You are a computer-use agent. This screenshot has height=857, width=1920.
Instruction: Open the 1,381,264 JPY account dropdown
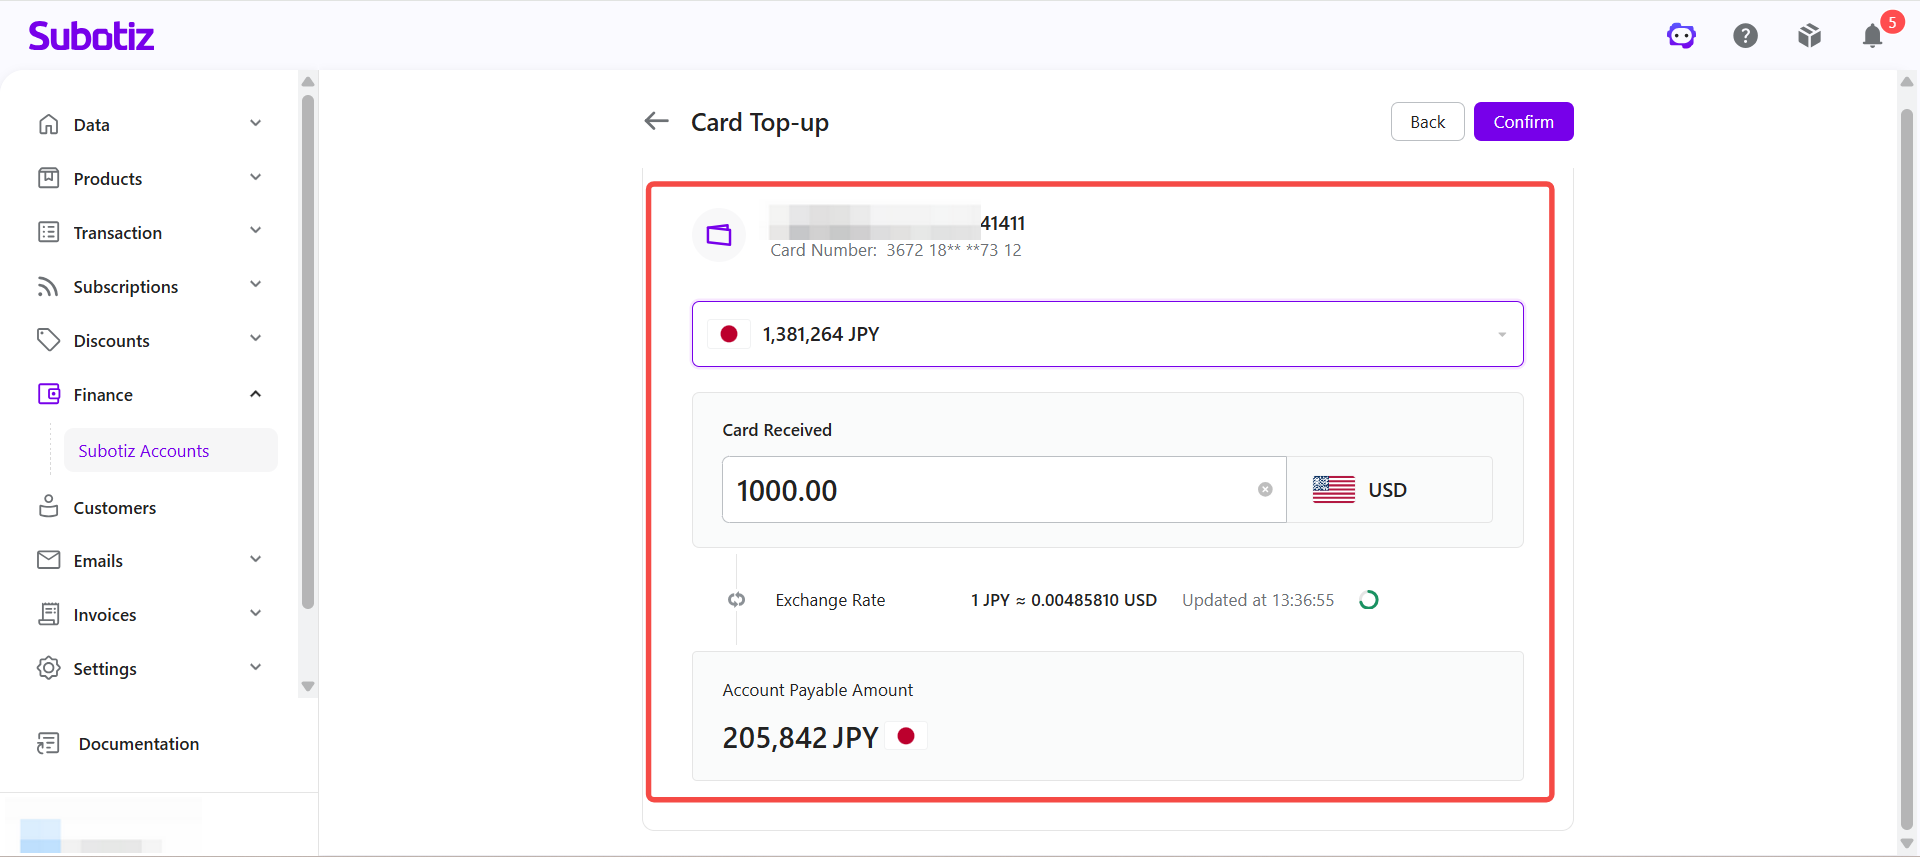(1108, 334)
